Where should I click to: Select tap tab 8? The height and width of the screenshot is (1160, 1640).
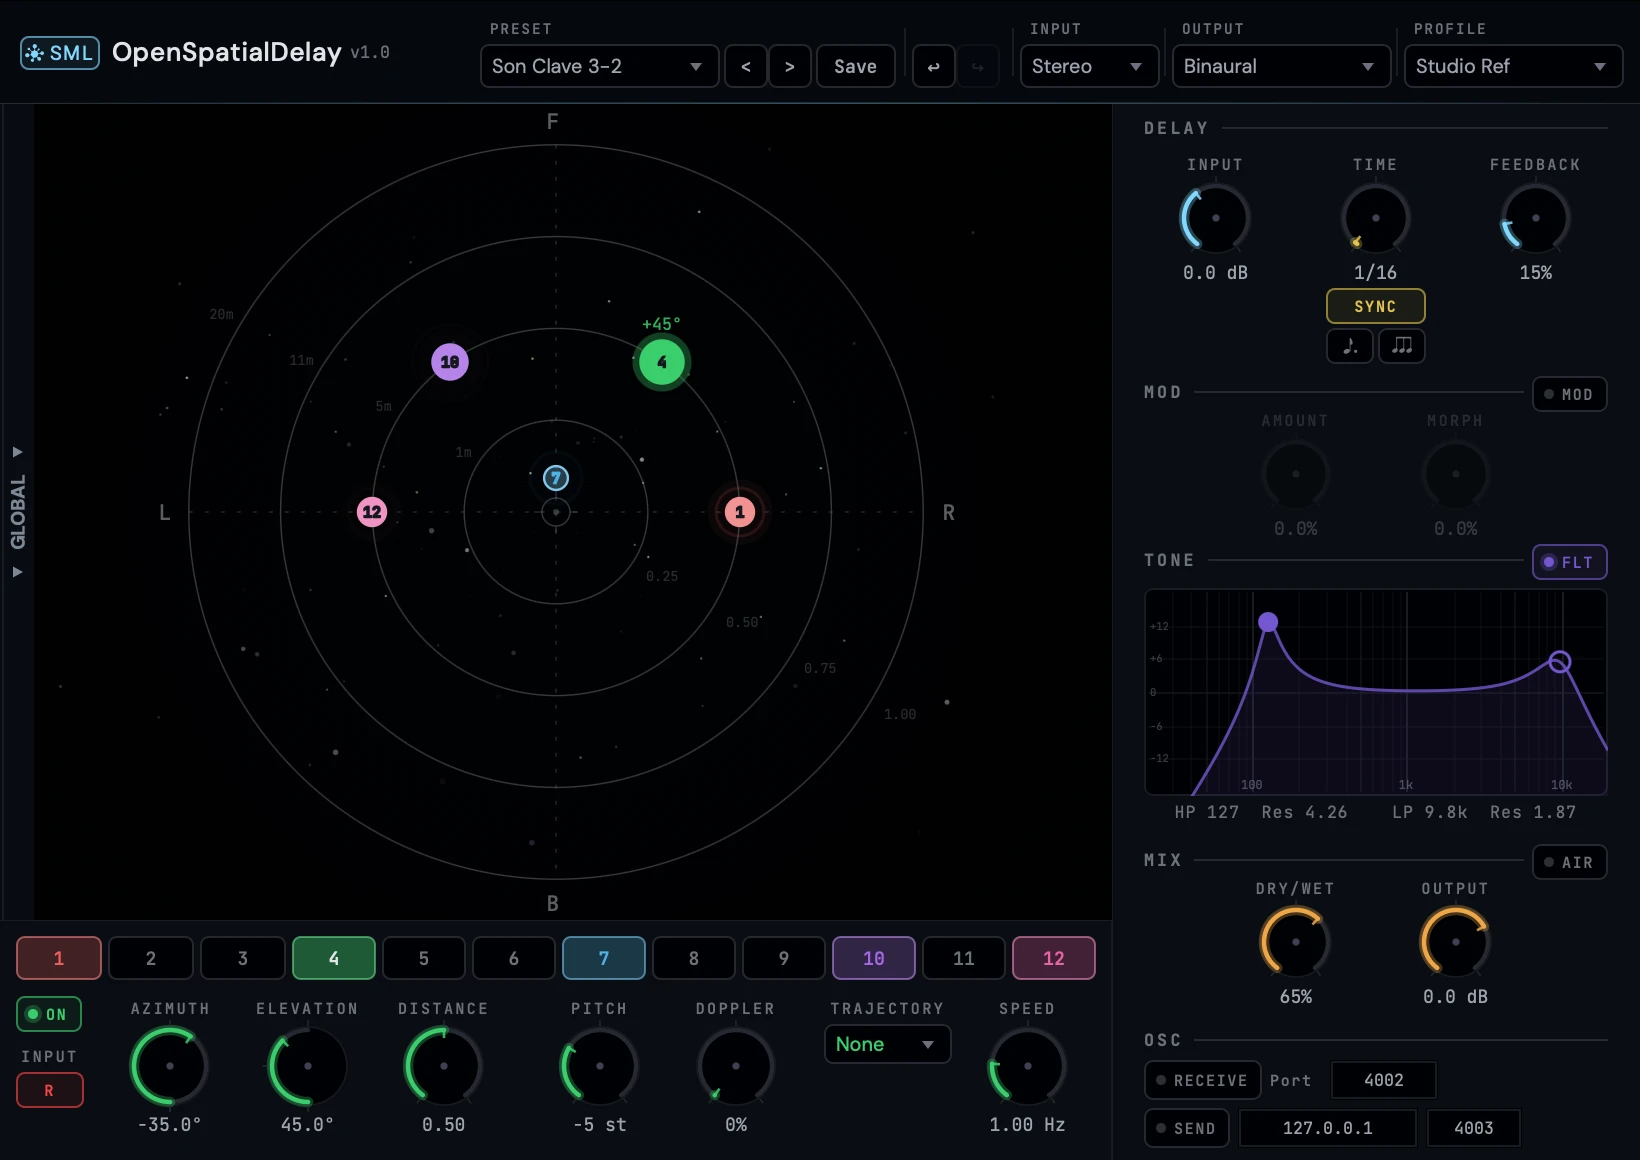tap(694, 958)
